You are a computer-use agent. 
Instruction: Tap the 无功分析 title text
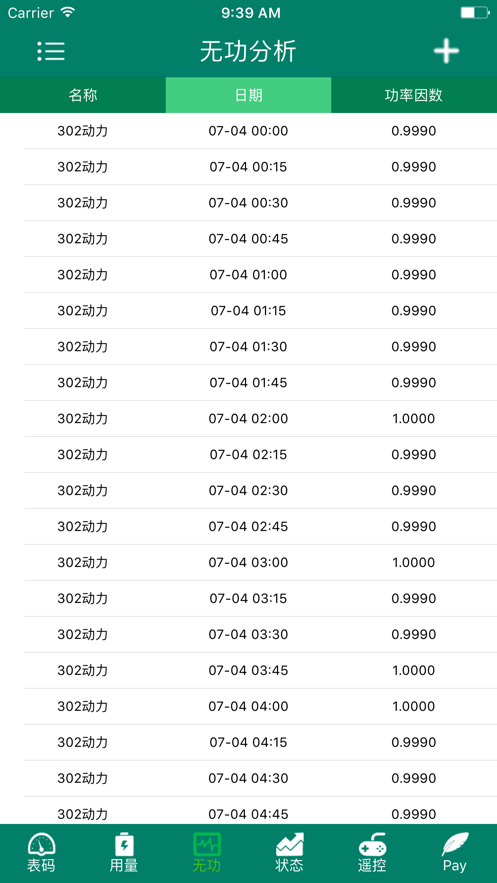coord(248,52)
